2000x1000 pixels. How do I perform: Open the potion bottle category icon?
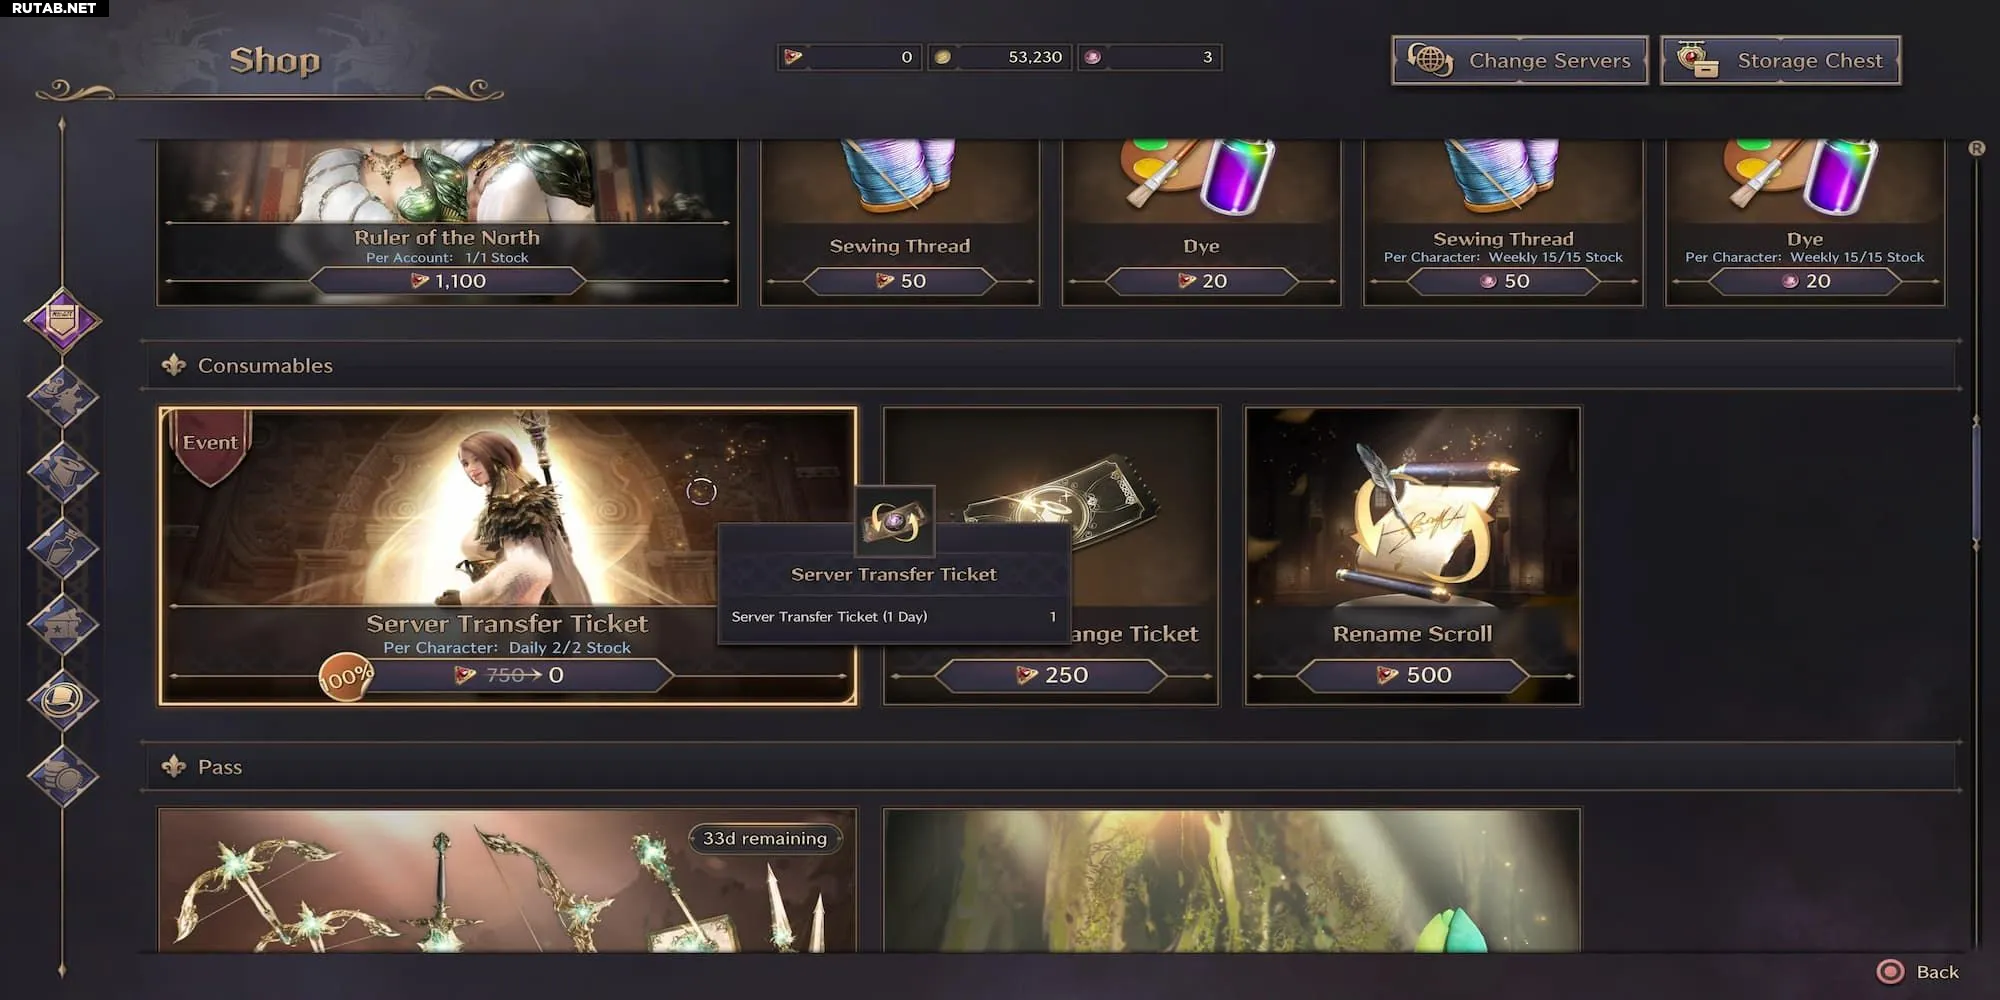click(62, 548)
